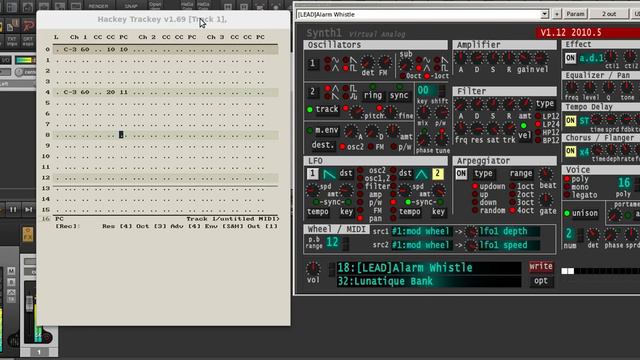Click oscillator 1 detune knob

[367, 62]
